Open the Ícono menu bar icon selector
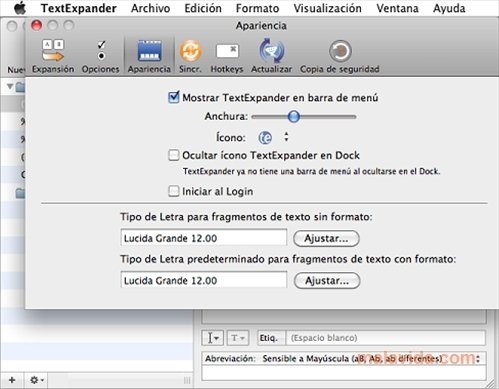499x389 pixels. [273, 137]
